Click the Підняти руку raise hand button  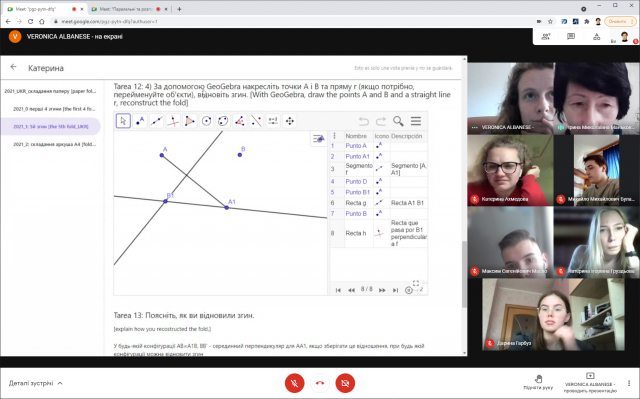pos(538,382)
